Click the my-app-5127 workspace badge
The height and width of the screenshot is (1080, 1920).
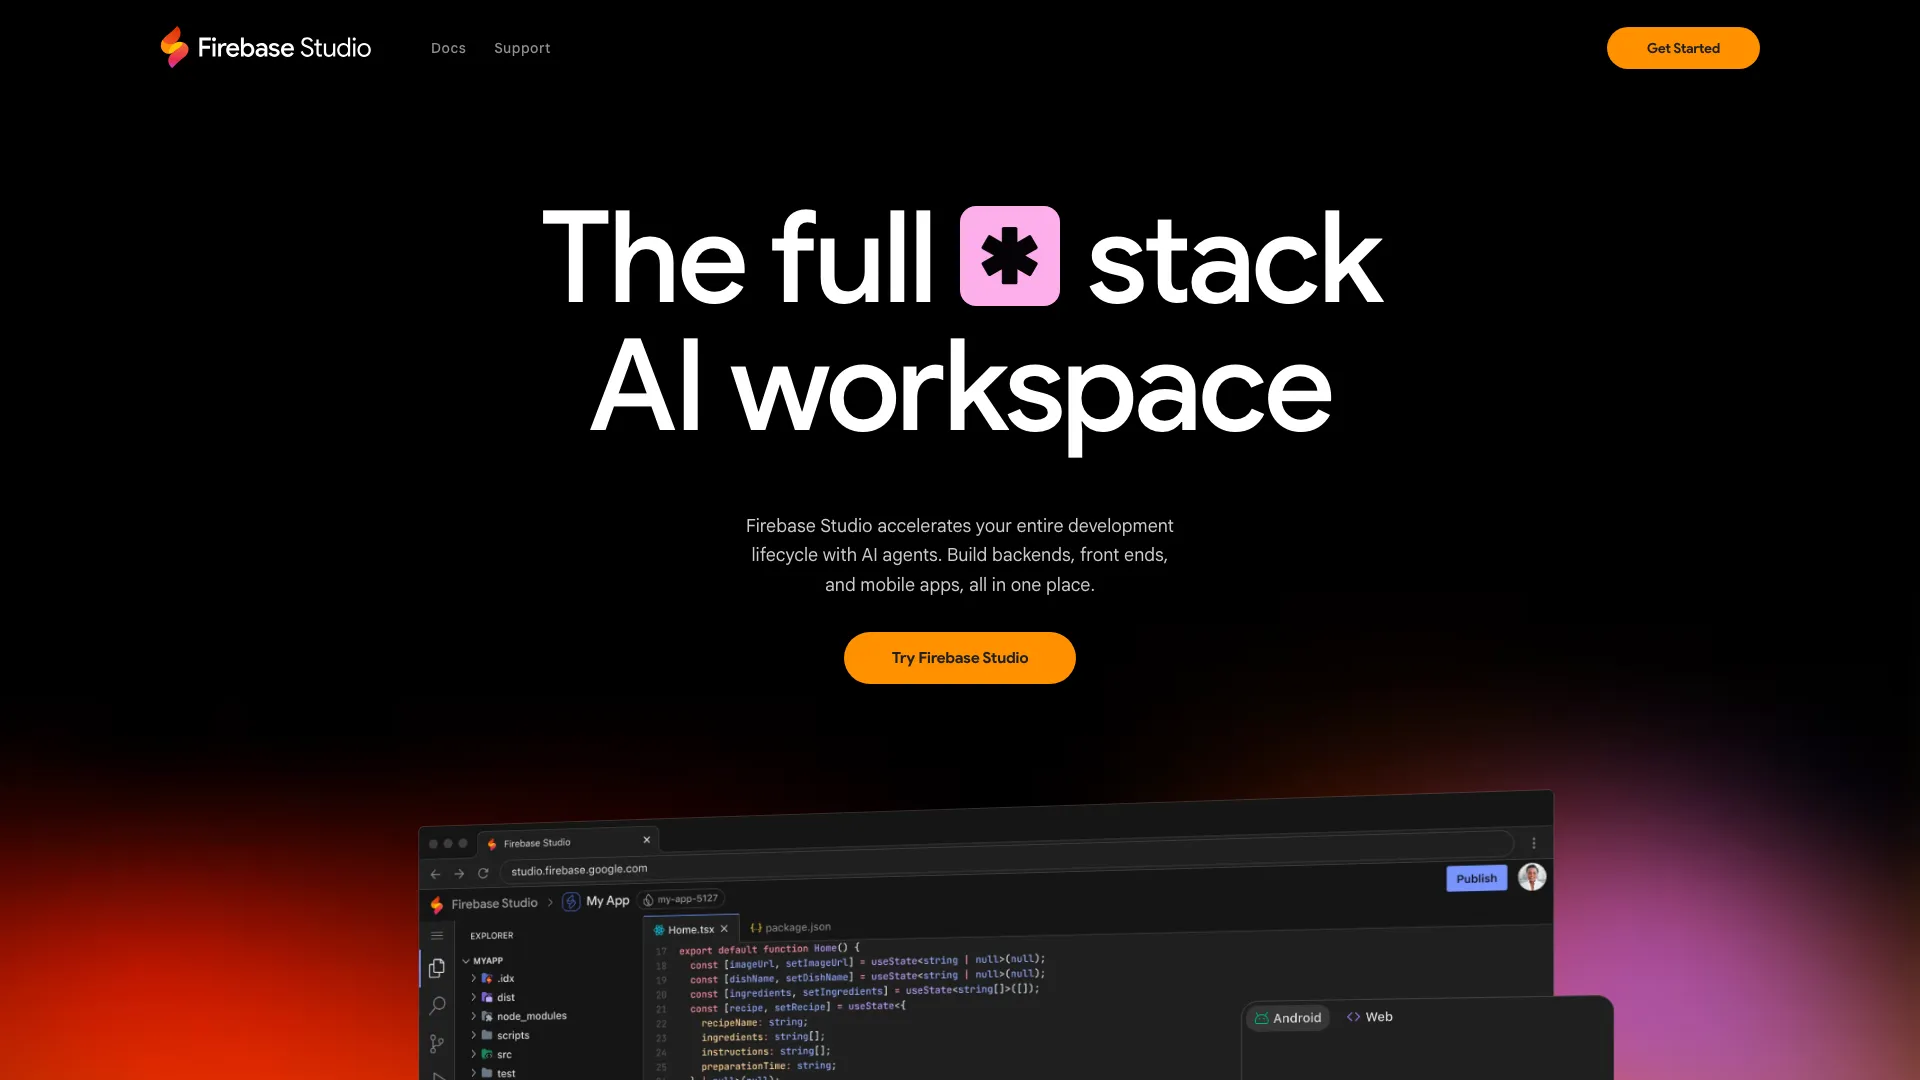tap(681, 899)
